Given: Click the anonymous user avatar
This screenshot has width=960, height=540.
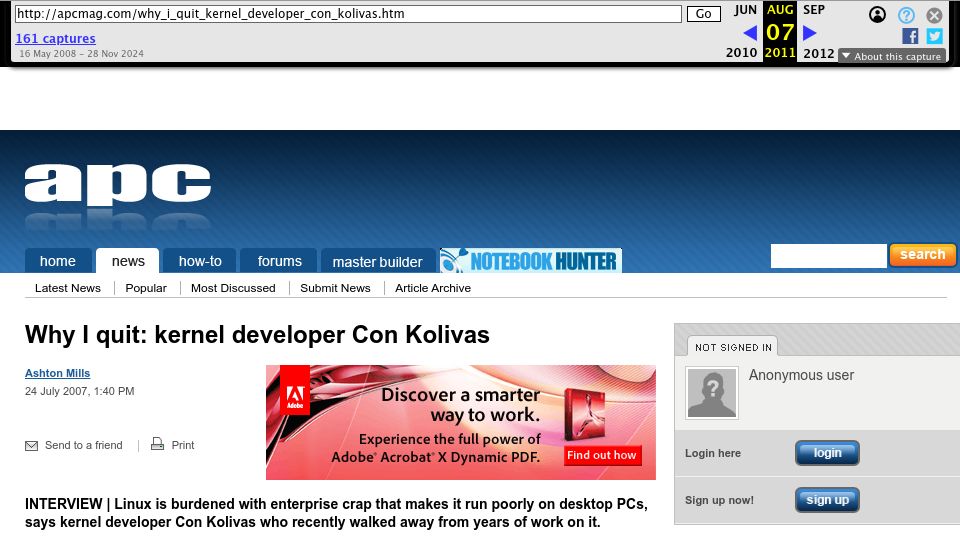Looking at the screenshot, I should tap(711, 393).
